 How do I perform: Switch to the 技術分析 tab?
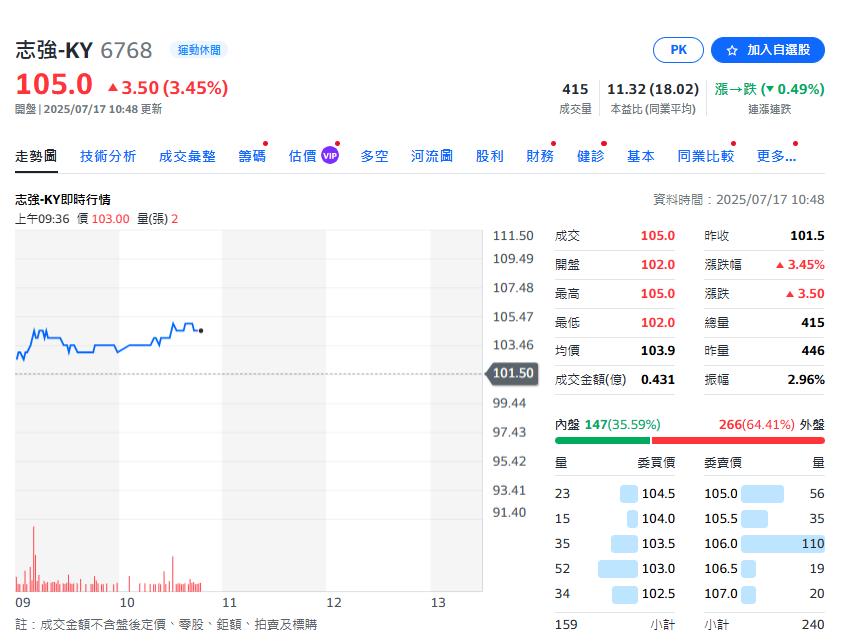pyautogui.click(x=108, y=156)
